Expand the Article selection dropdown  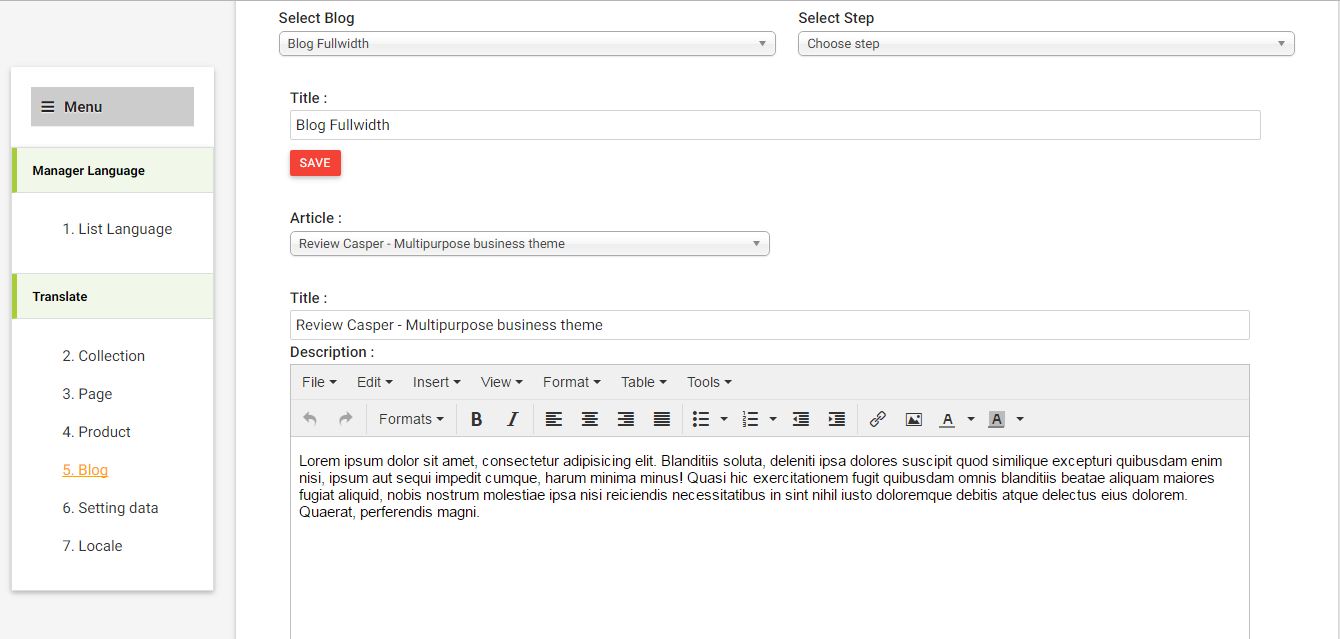(x=530, y=244)
